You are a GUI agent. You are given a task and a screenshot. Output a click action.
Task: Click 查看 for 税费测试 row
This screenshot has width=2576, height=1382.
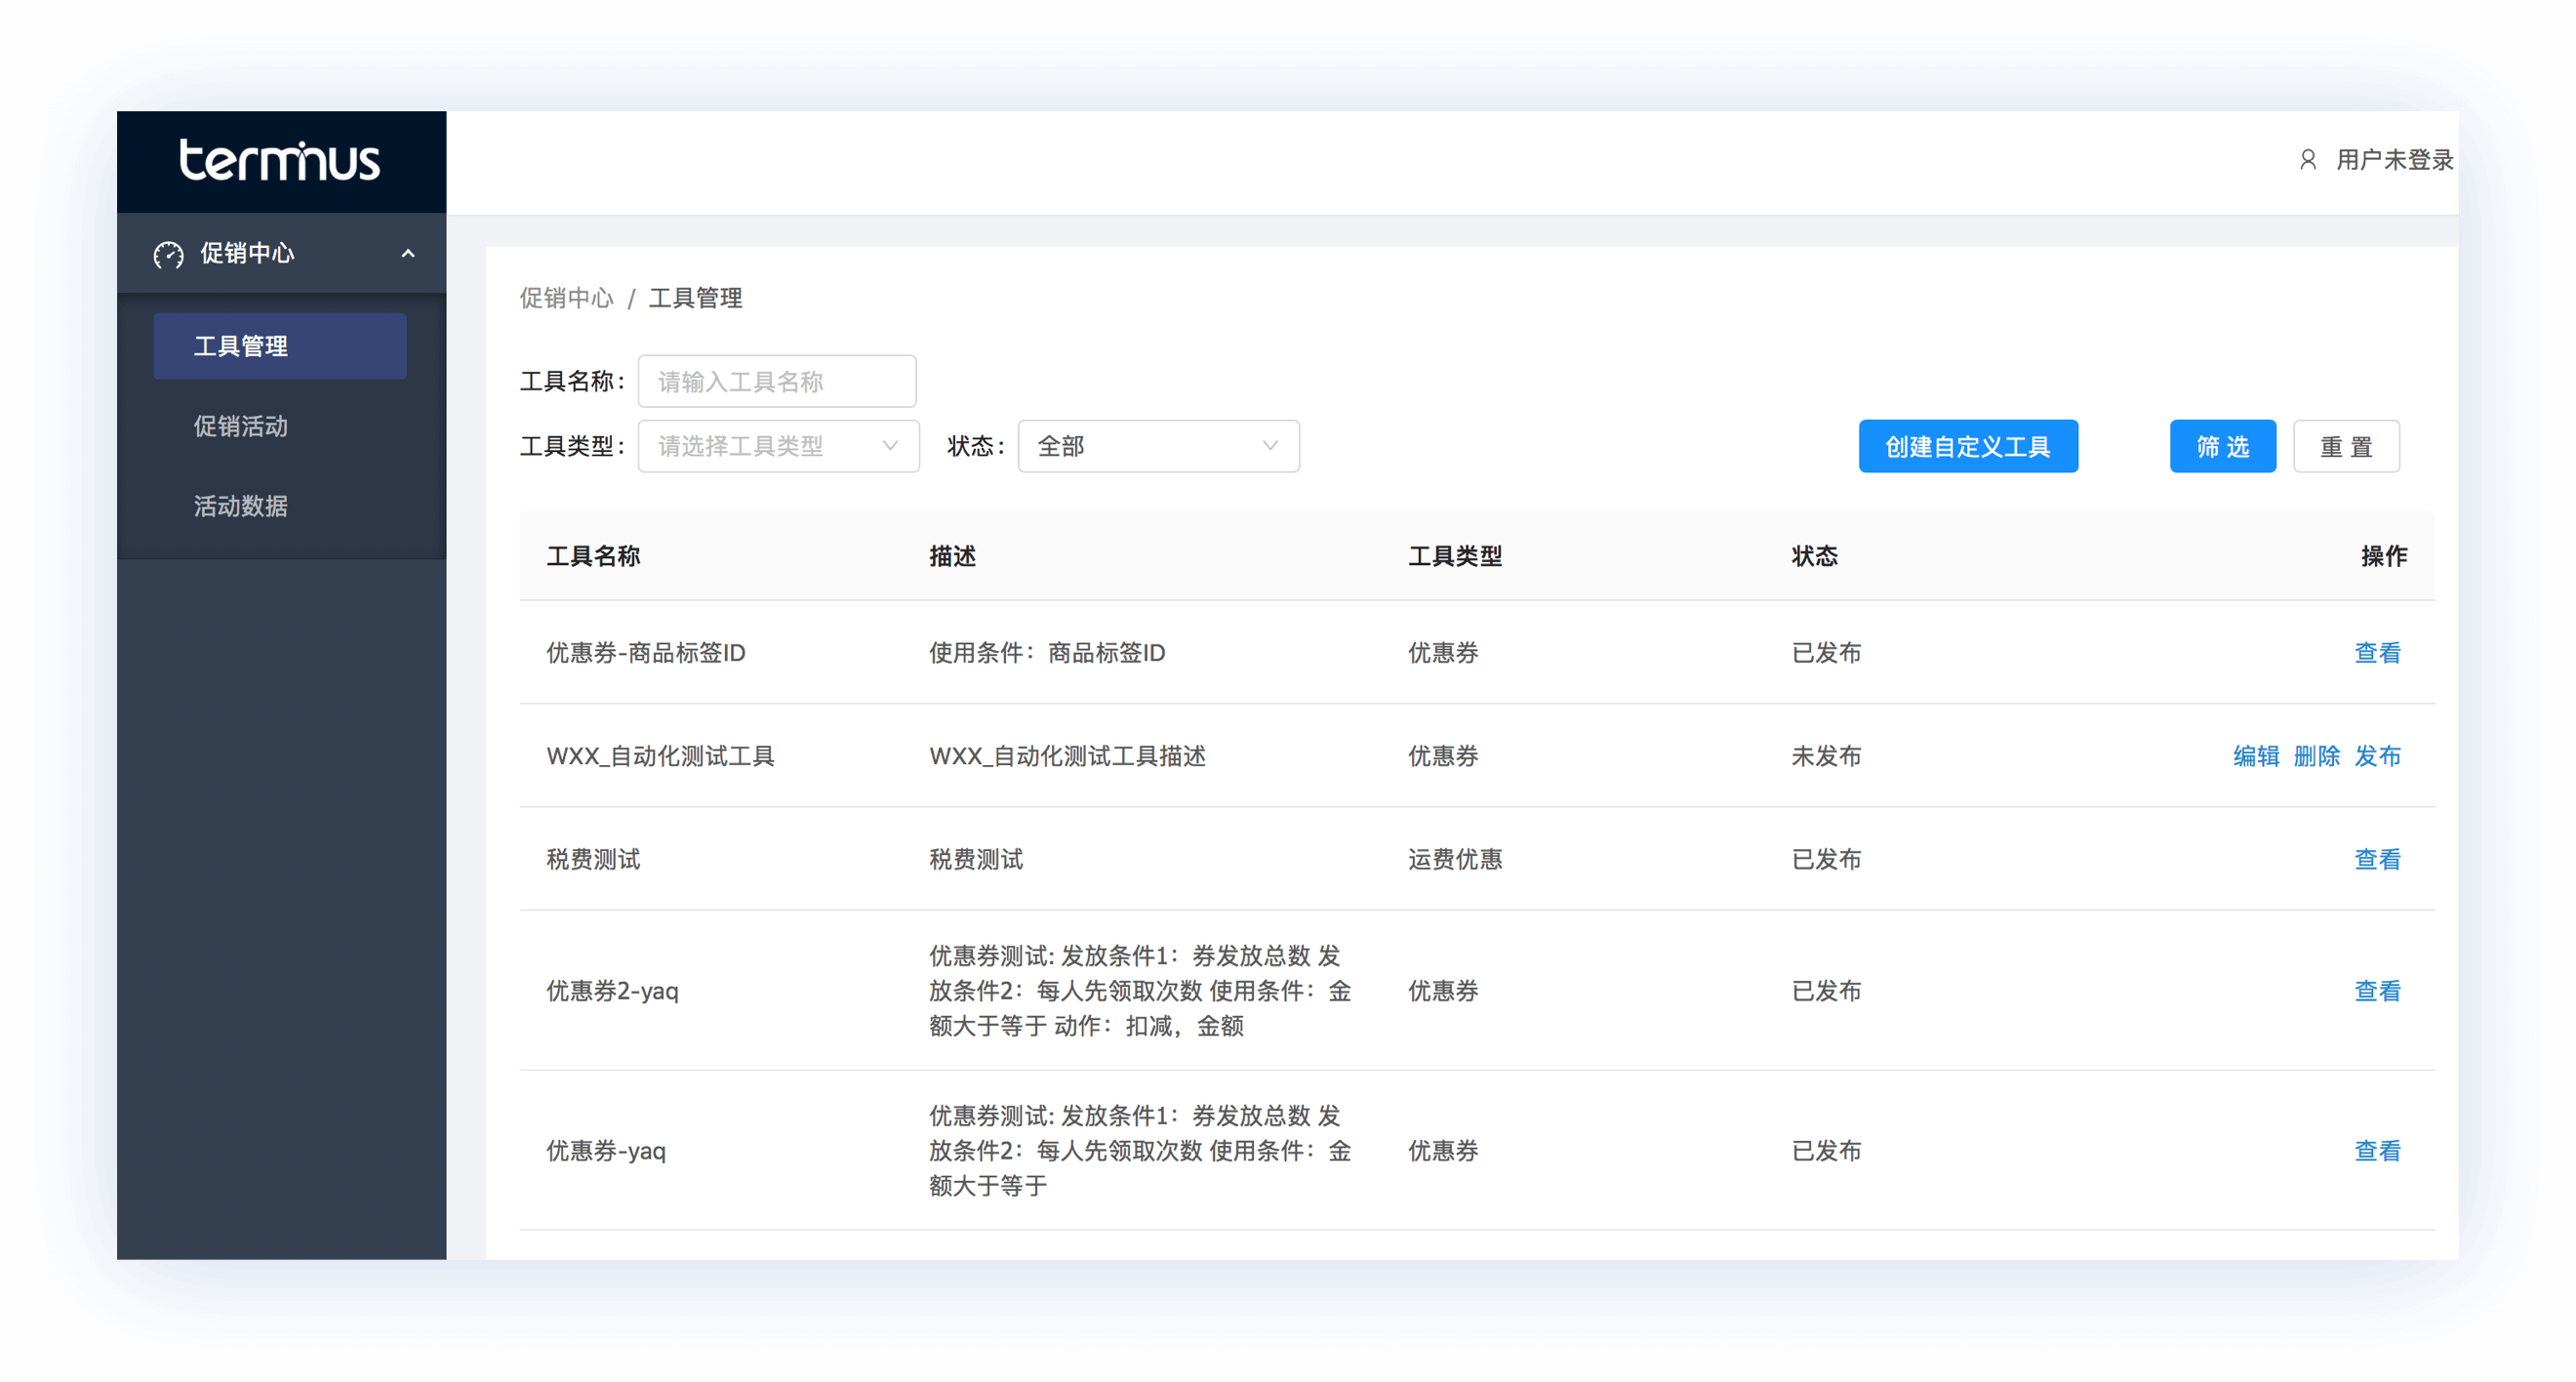coord(2377,859)
